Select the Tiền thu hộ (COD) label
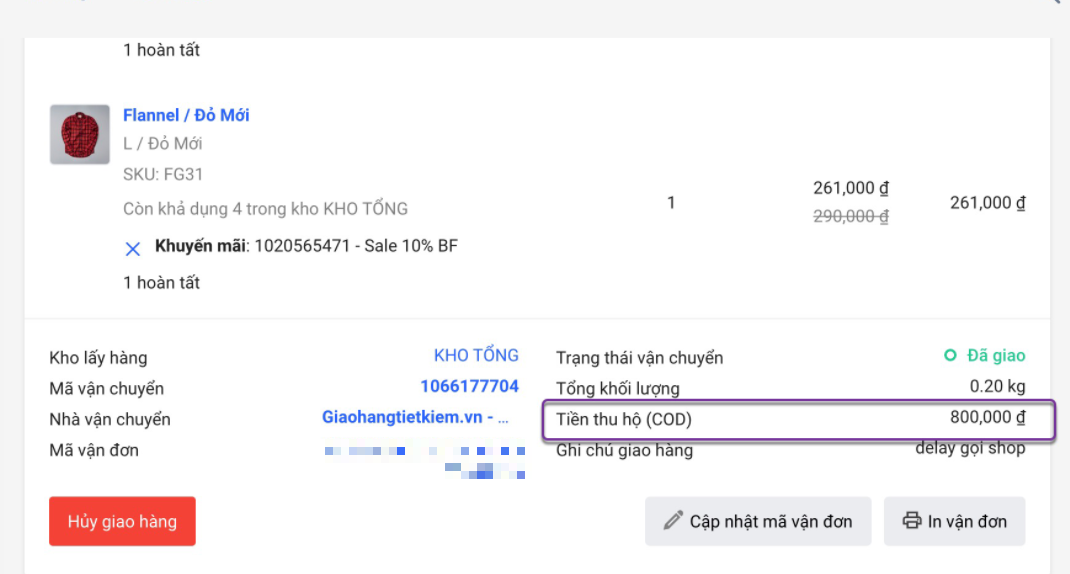 623,420
